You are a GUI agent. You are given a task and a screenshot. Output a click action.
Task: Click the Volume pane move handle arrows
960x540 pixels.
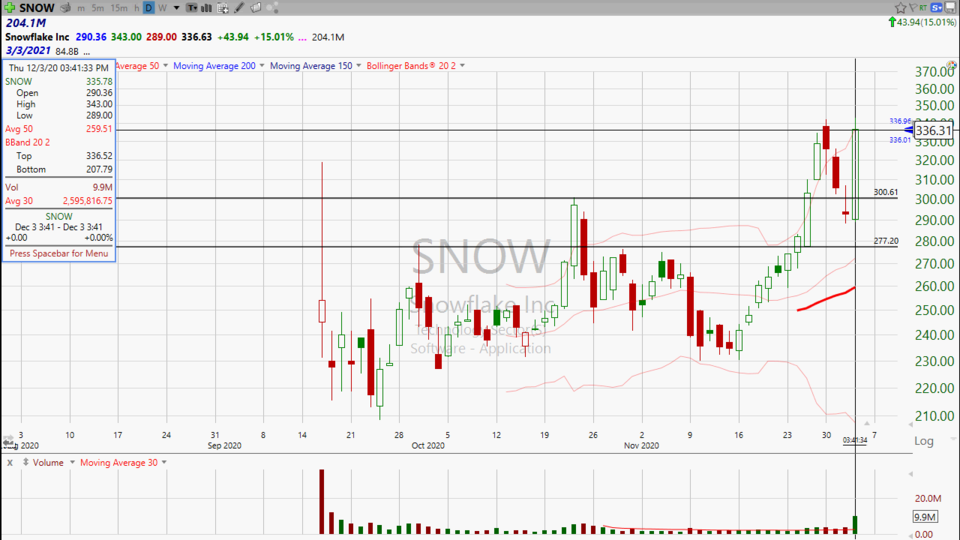[26, 462]
